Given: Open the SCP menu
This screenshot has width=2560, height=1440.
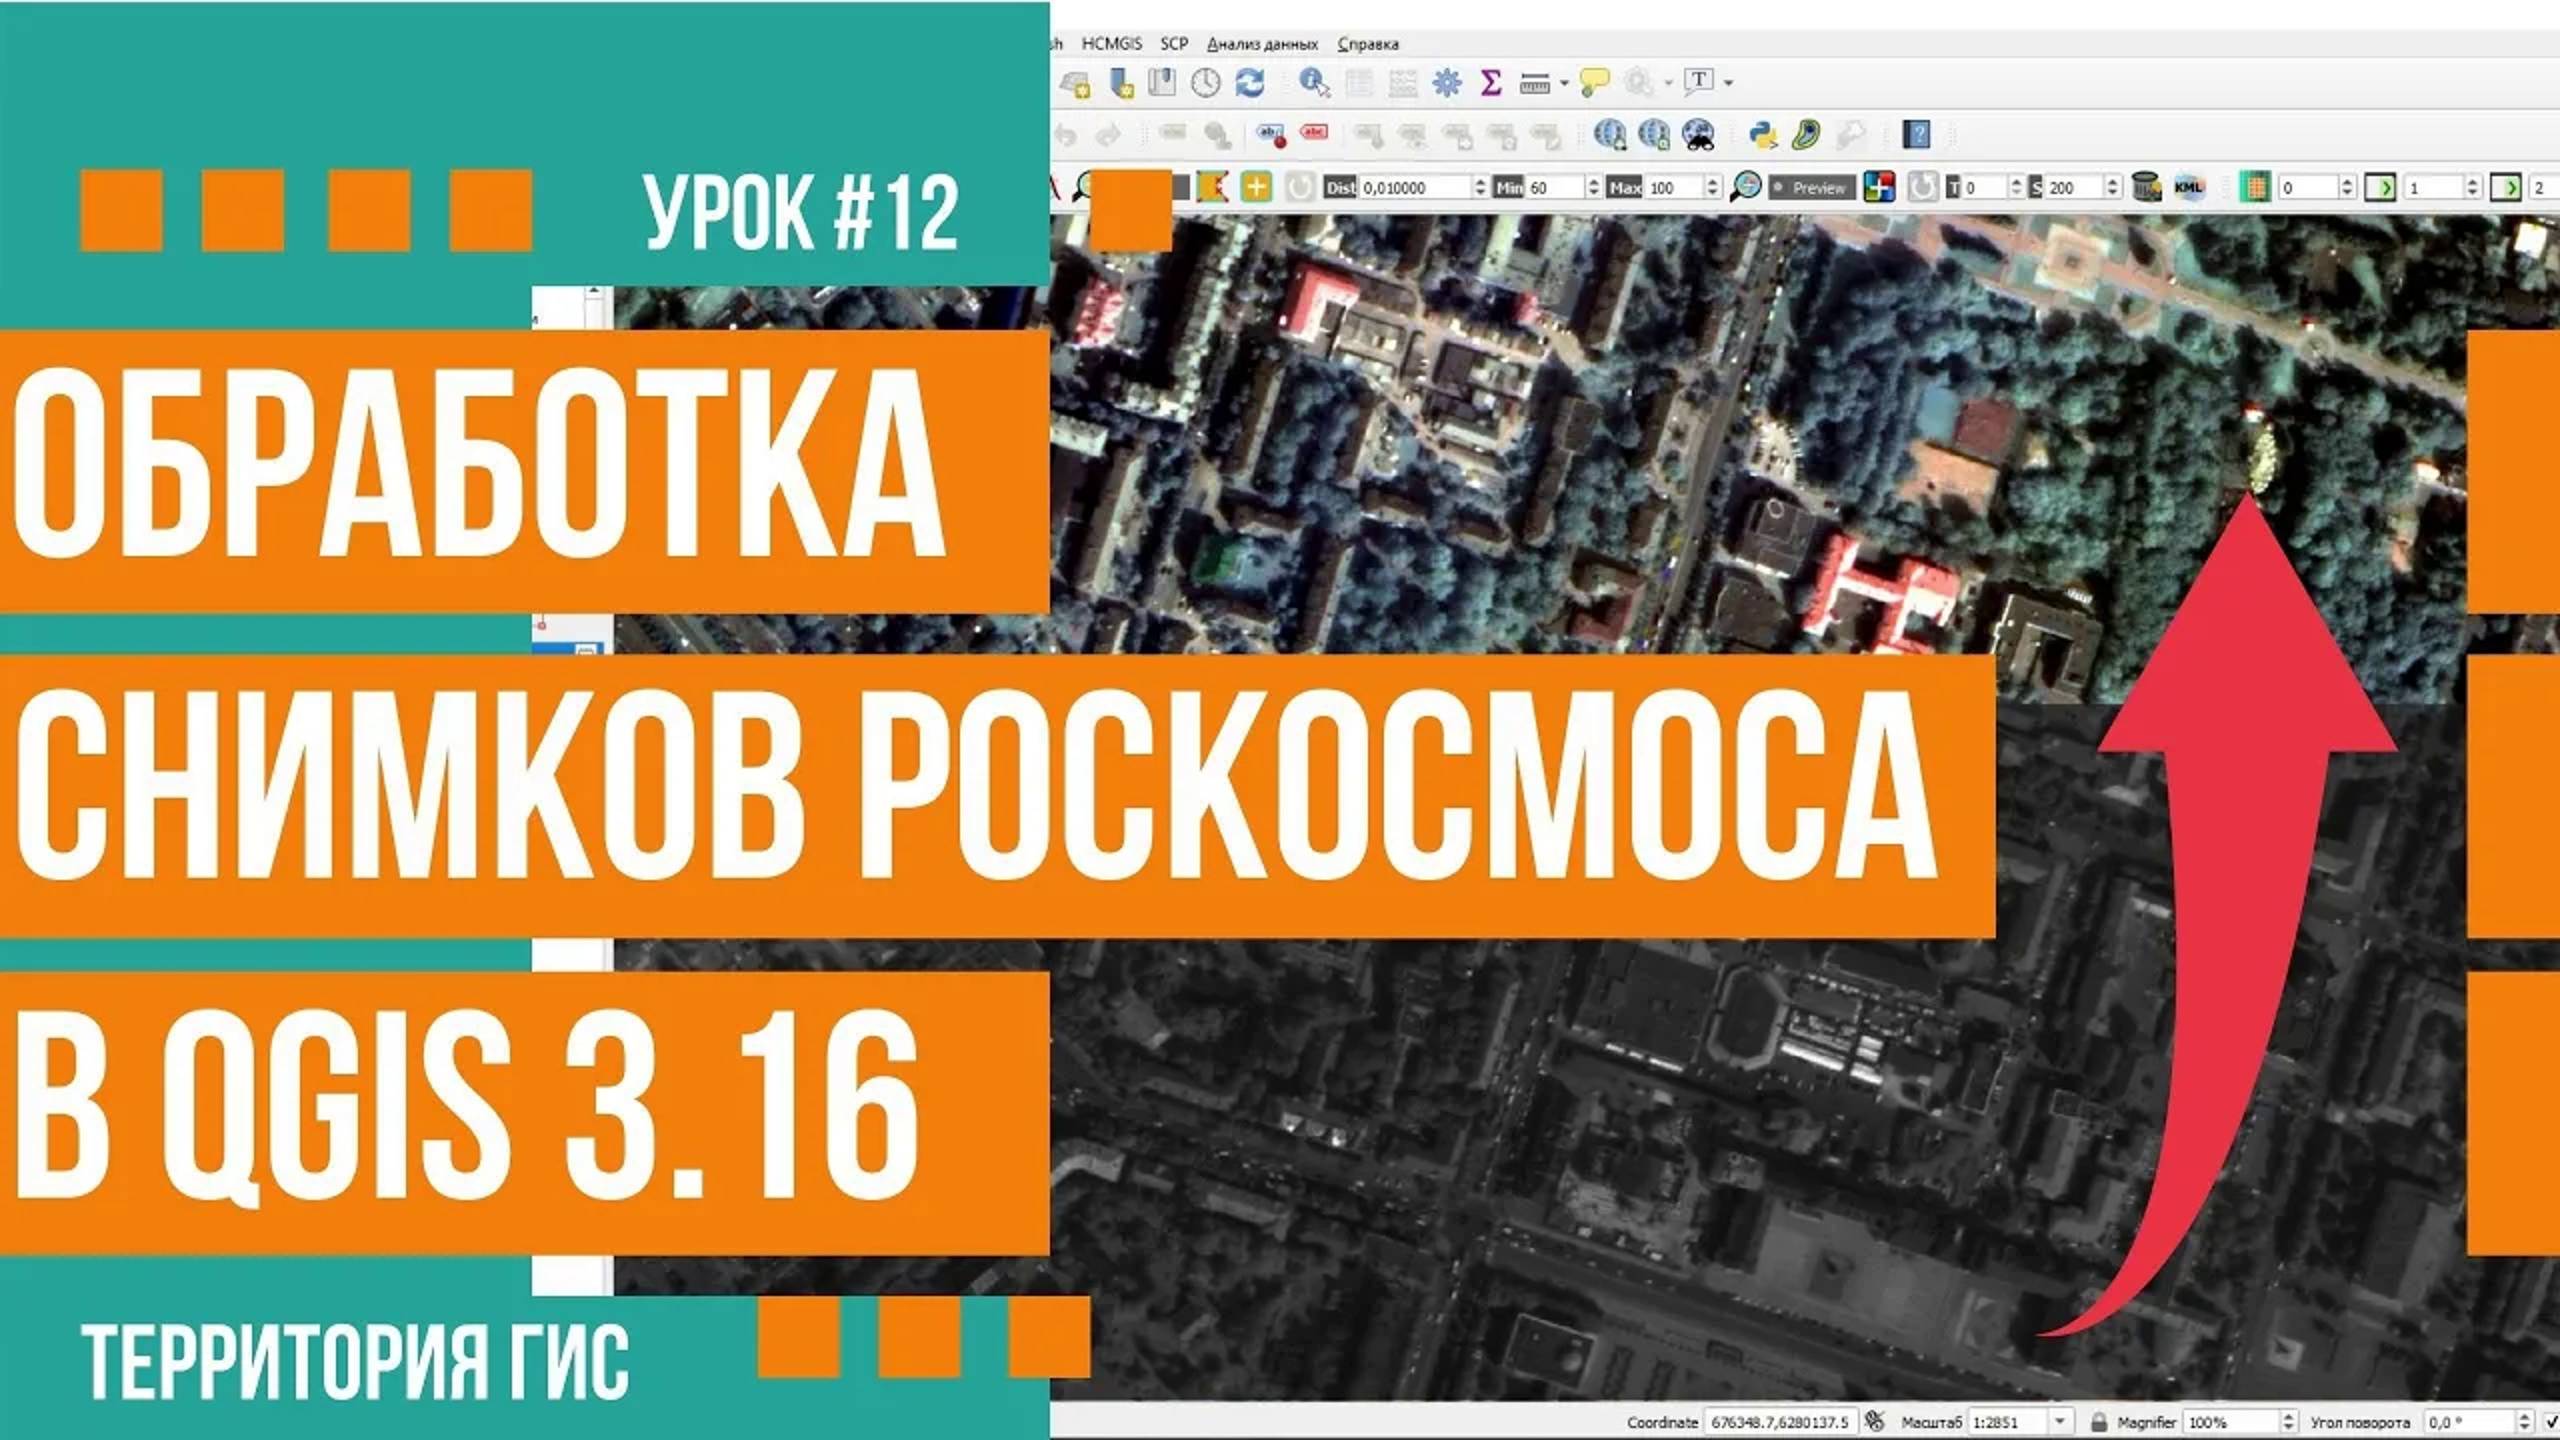Looking at the screenshot, I should click(1173, 44).
